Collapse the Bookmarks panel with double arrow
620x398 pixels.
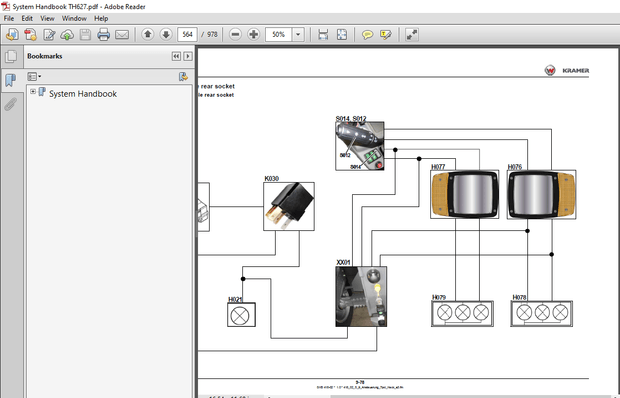coord(176,56)
